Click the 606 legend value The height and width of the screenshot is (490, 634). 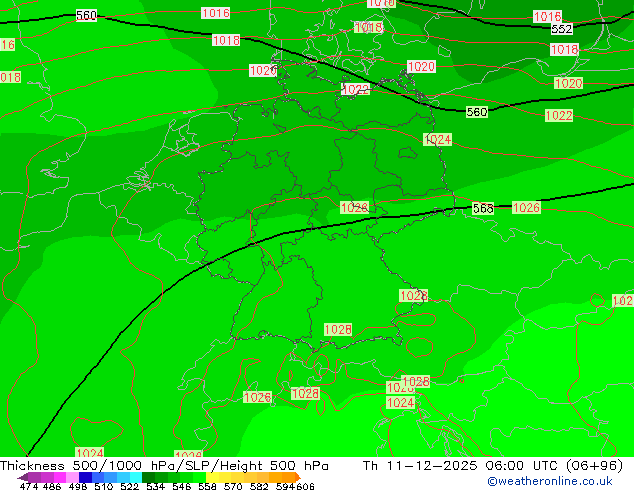(305, 486)
